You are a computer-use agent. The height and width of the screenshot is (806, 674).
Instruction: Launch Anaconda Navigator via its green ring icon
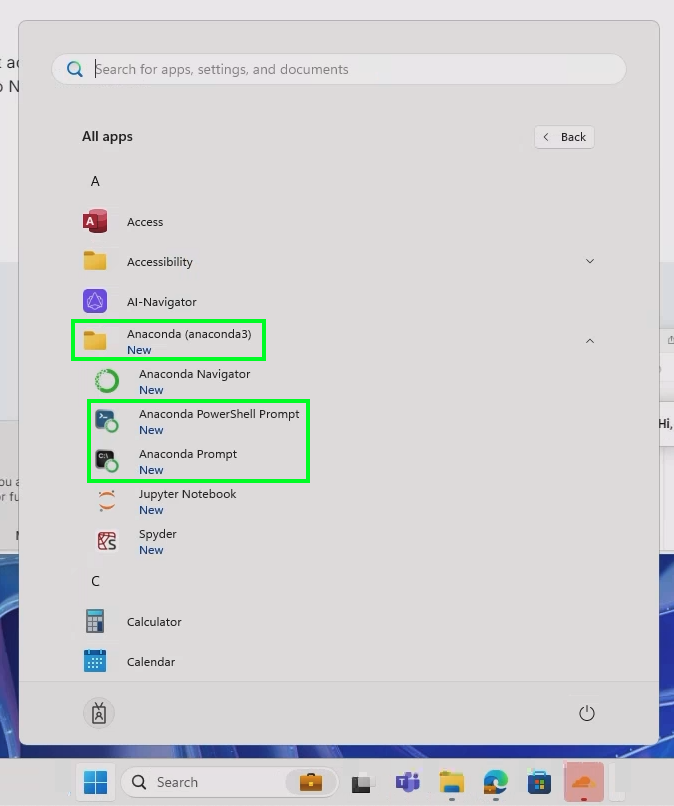point(107,381)
